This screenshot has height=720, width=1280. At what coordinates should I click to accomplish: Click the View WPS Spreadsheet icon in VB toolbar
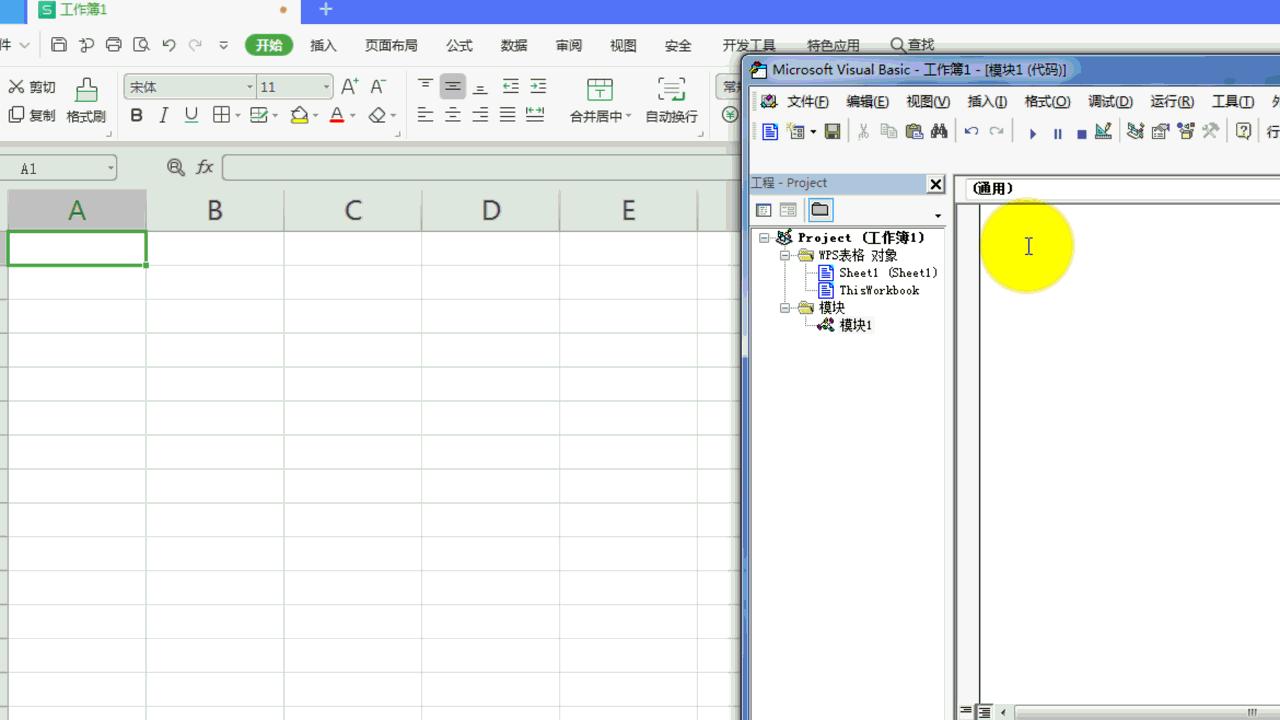click(770, 131)
